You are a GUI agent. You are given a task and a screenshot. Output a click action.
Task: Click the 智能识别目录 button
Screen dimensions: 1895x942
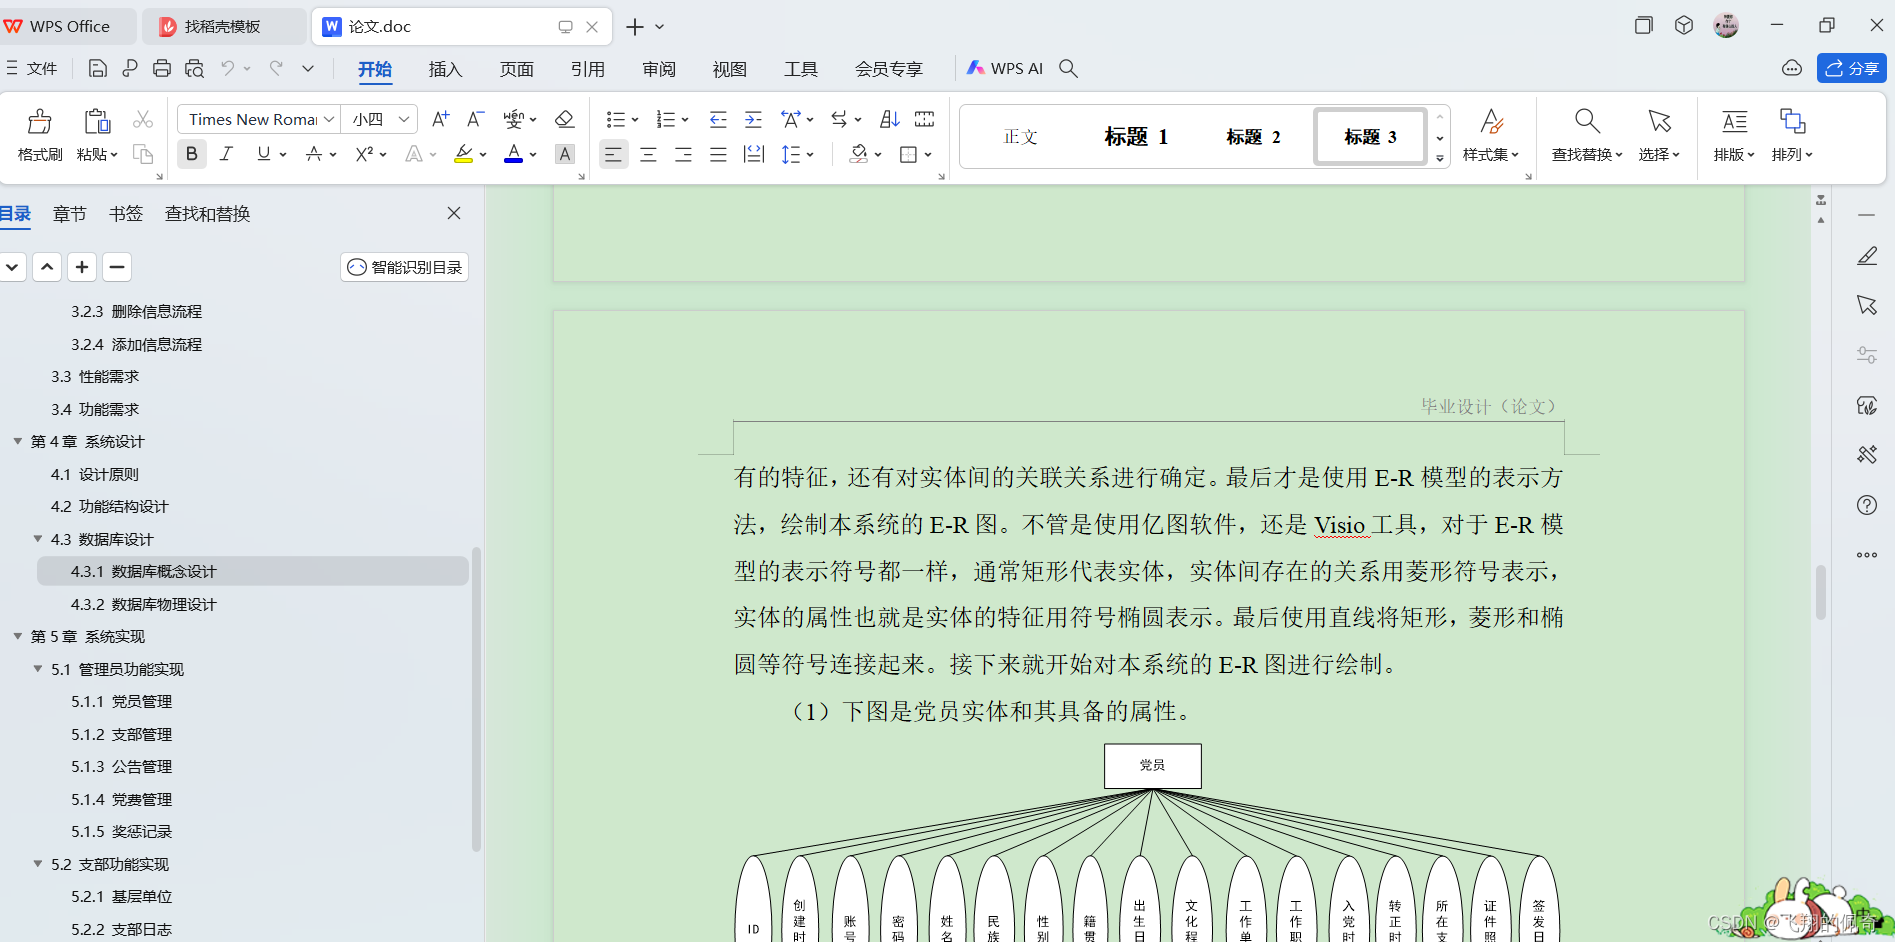405,267
